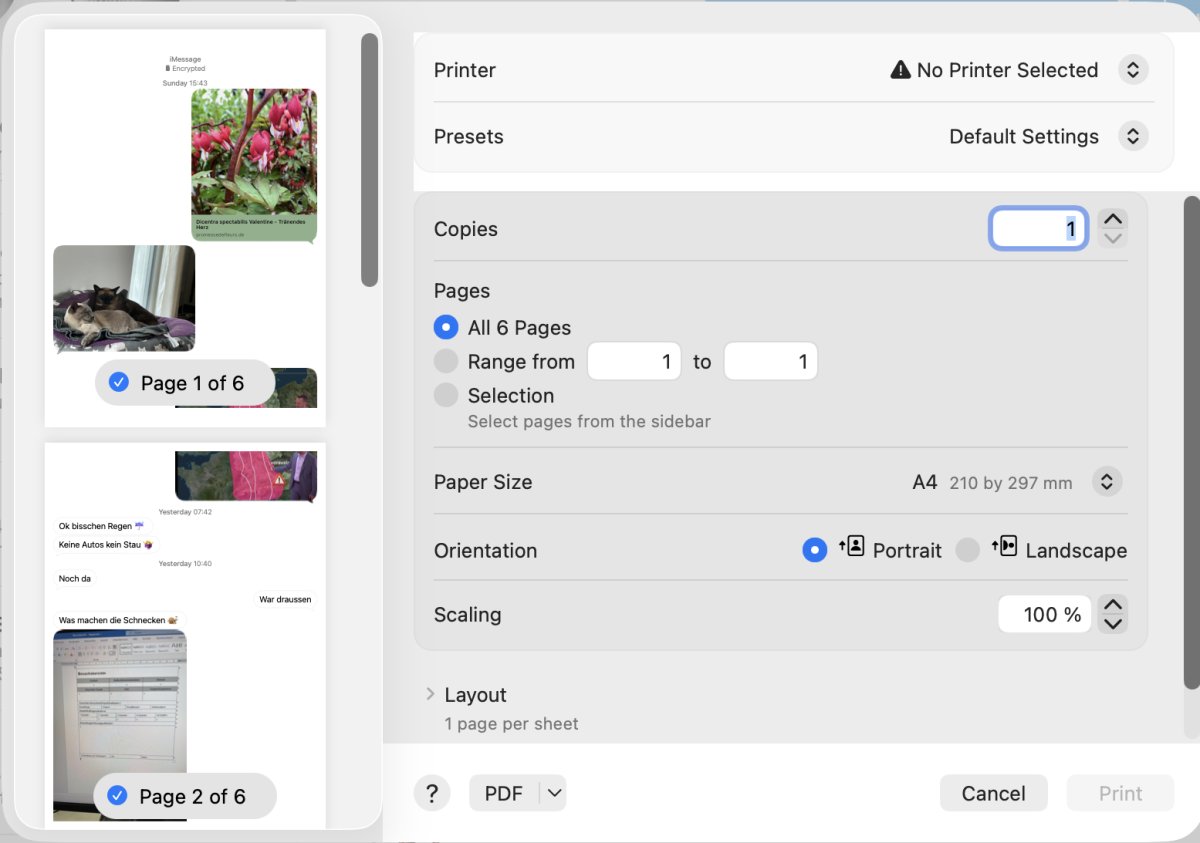The width and height of the screenshot is (1200, 843).
Task: Click the Portrait page icon
Action: click(x=852, y=546)
